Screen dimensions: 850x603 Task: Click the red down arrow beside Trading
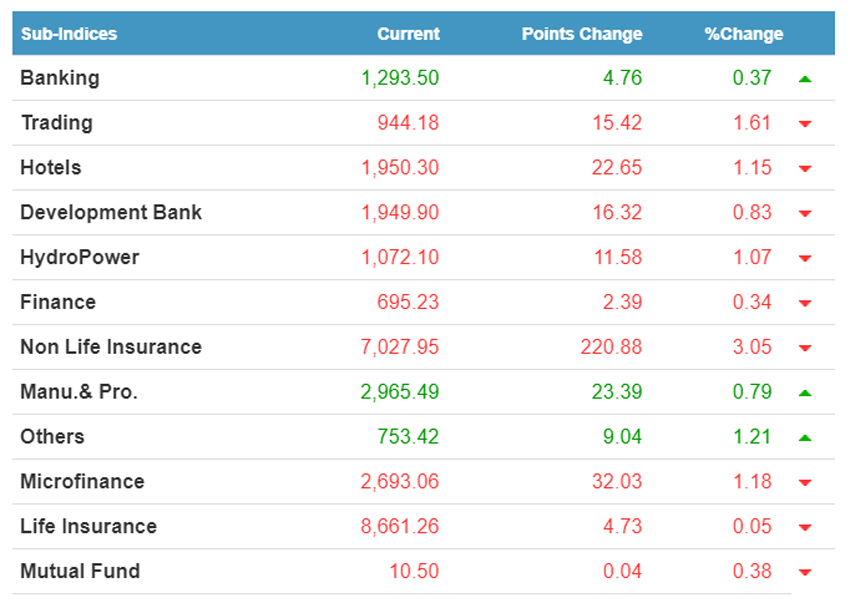[805, 124]
